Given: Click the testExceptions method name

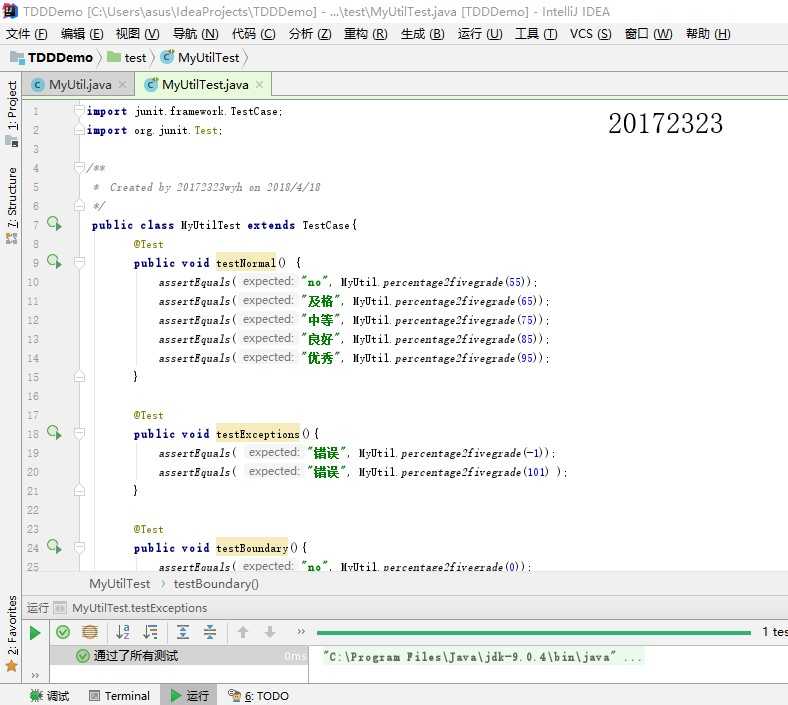Looking at the screenshot, I should point(258,434).
